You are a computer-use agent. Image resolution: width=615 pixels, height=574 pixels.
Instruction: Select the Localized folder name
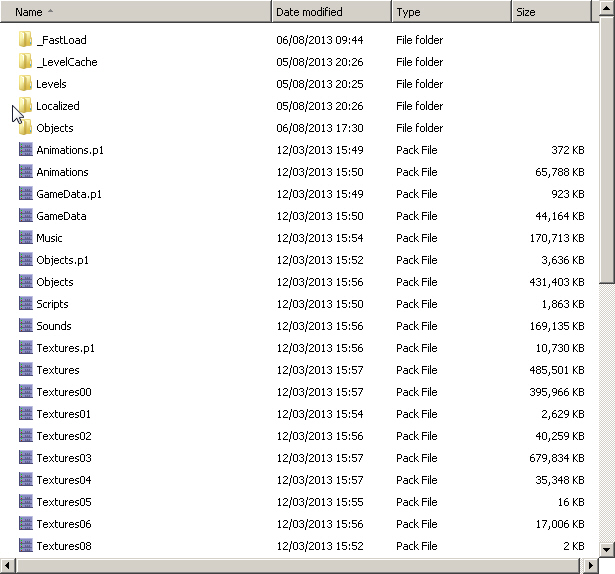(58, 106)
